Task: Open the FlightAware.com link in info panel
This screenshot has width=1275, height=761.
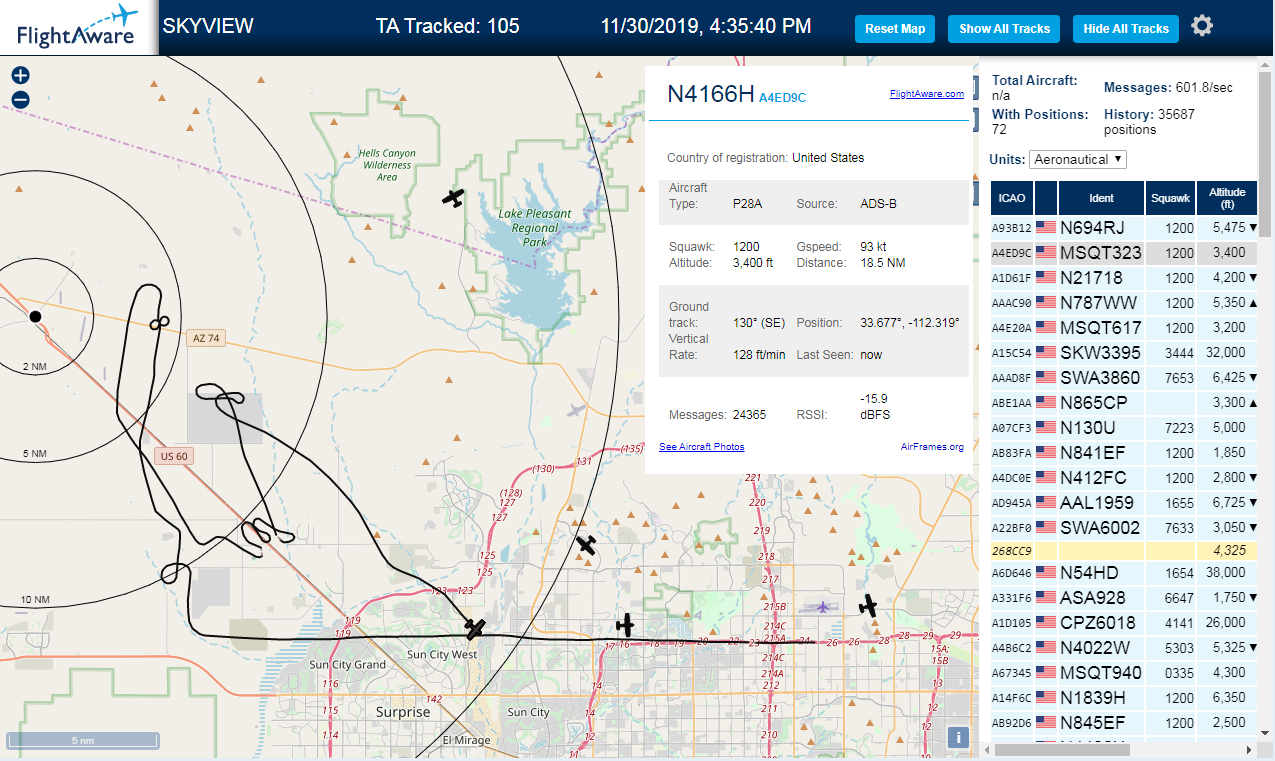Action: click(926, 94)
